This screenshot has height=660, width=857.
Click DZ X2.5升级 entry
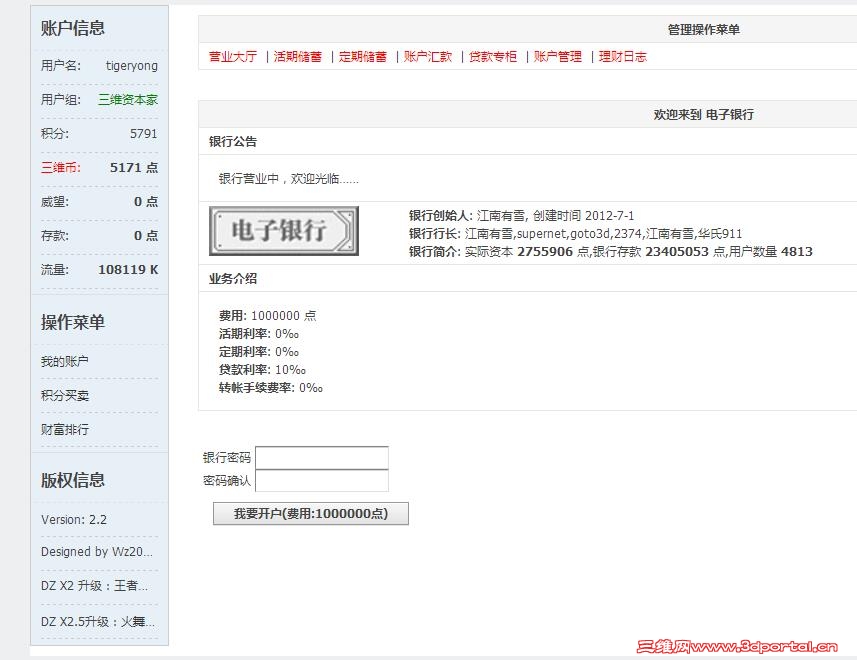pos(98,621)
